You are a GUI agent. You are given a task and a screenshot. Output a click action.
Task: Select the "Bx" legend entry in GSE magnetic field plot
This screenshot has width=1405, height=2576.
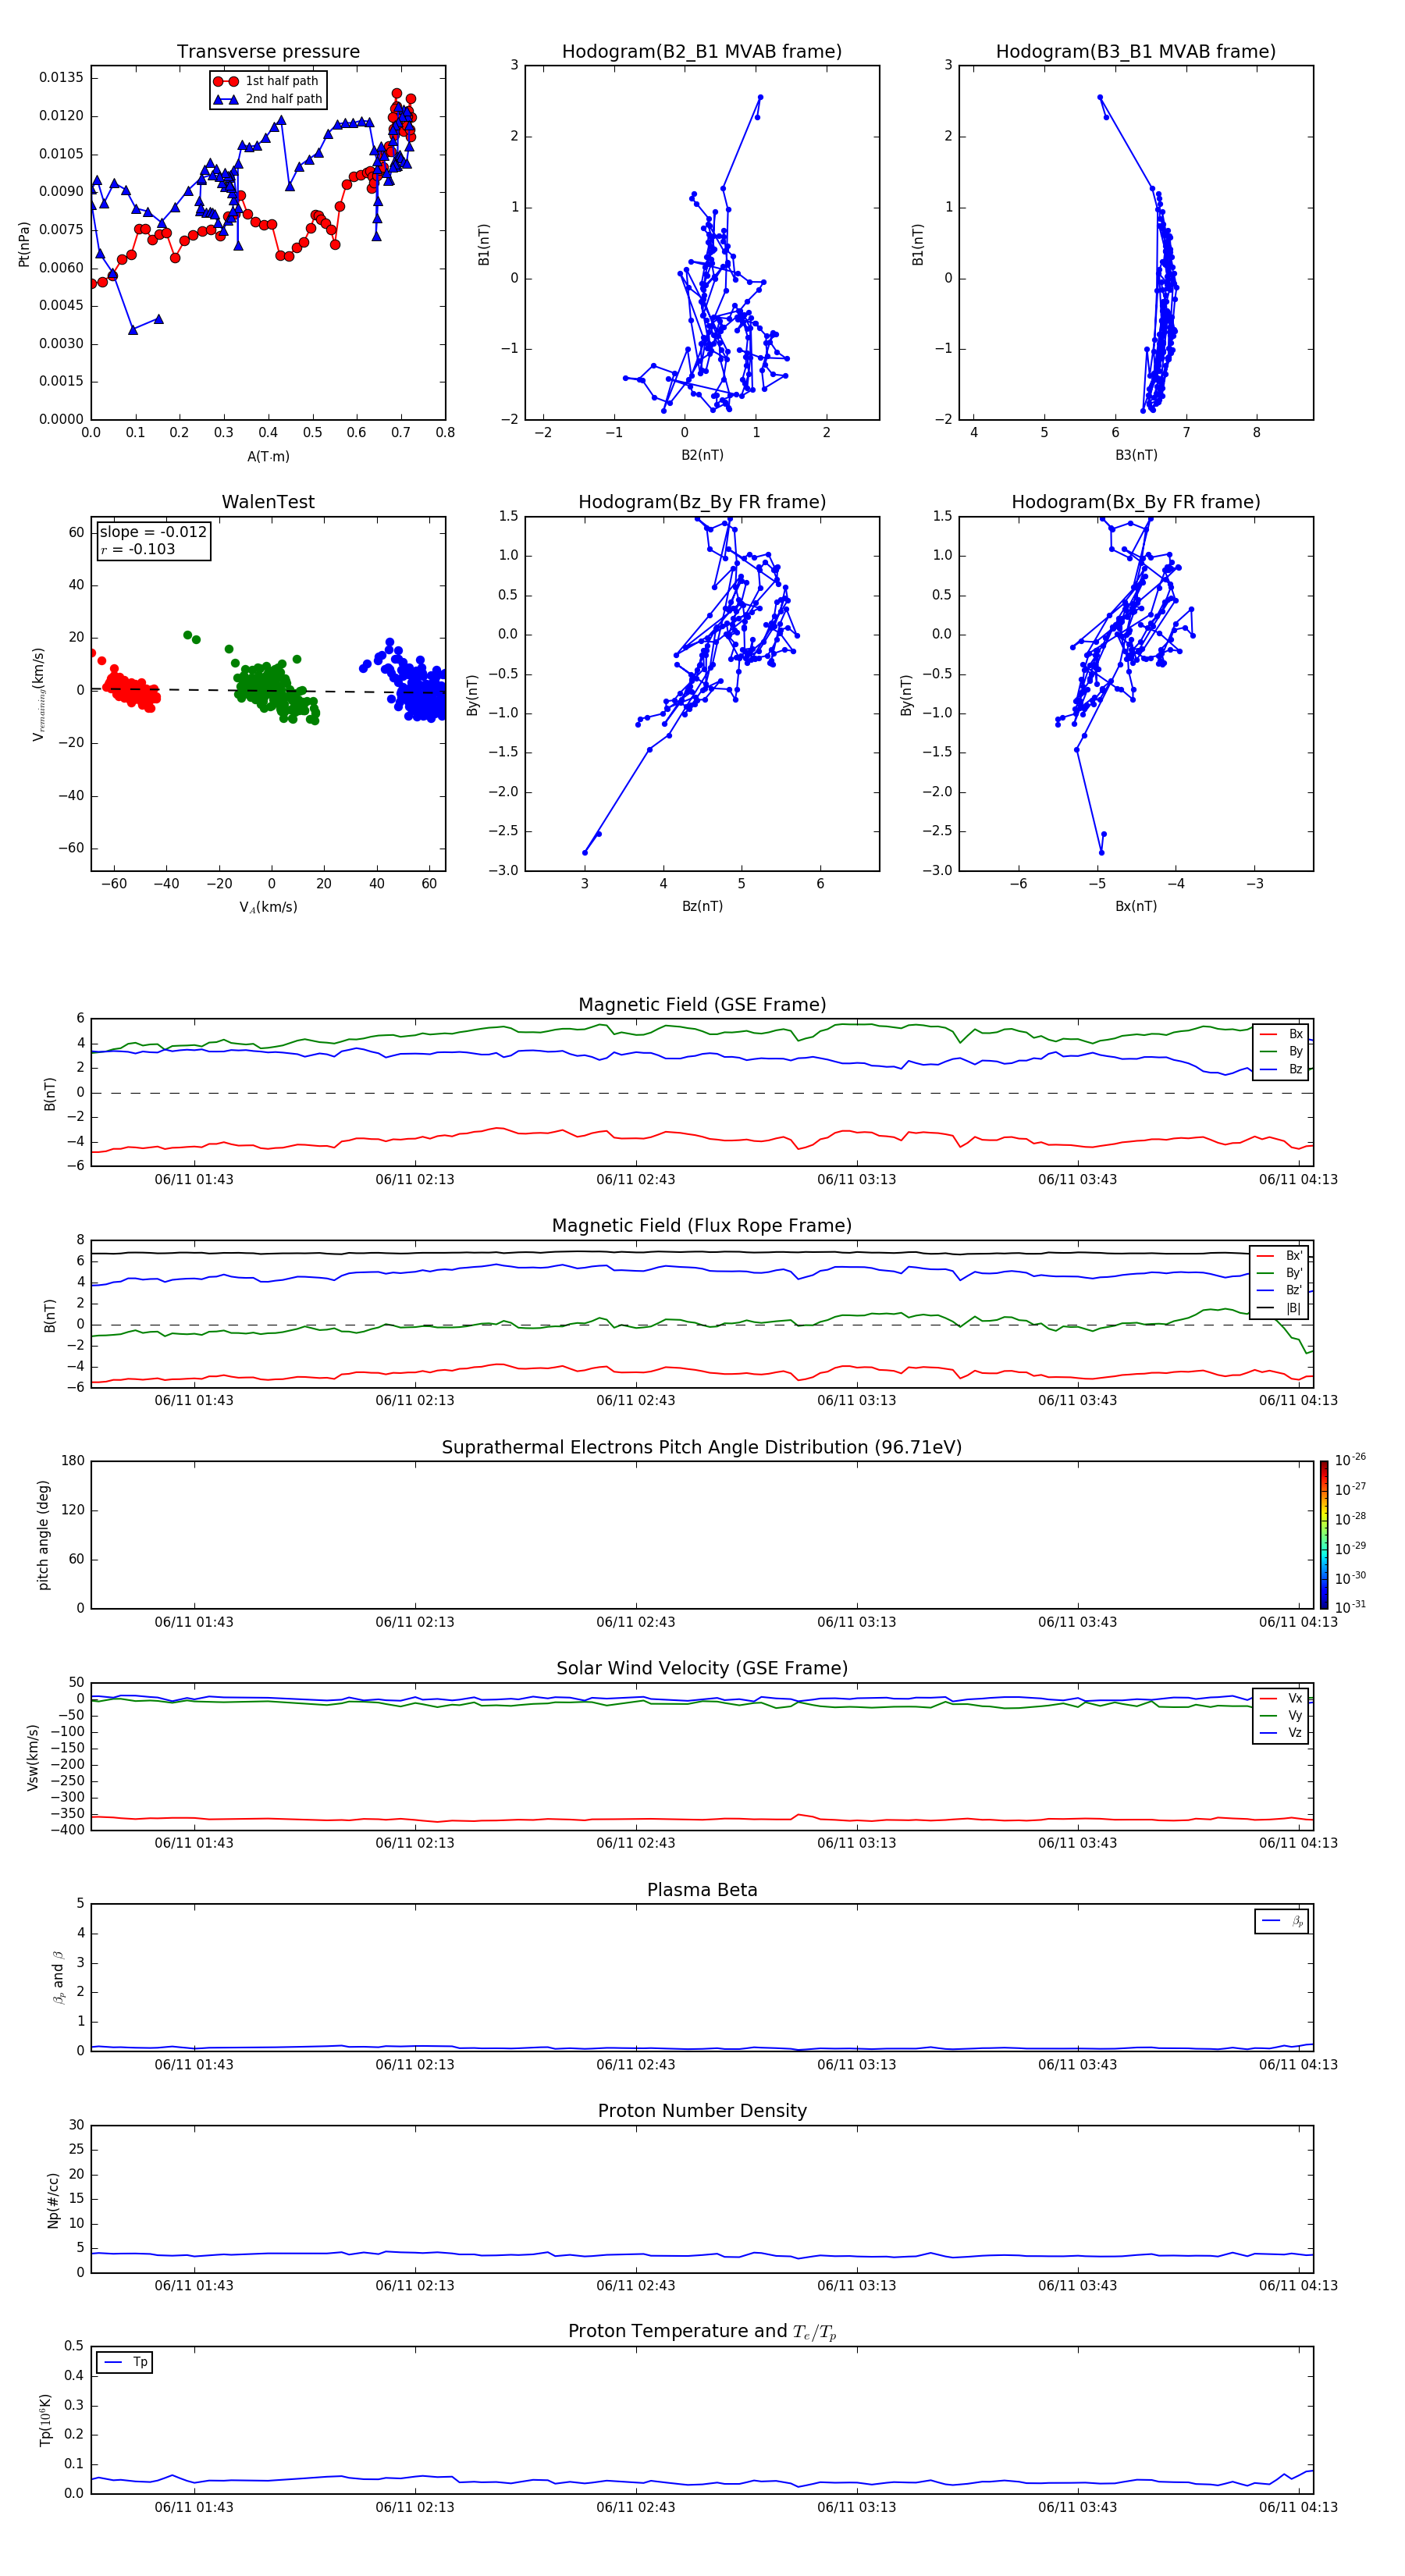click(1281, 1035)
